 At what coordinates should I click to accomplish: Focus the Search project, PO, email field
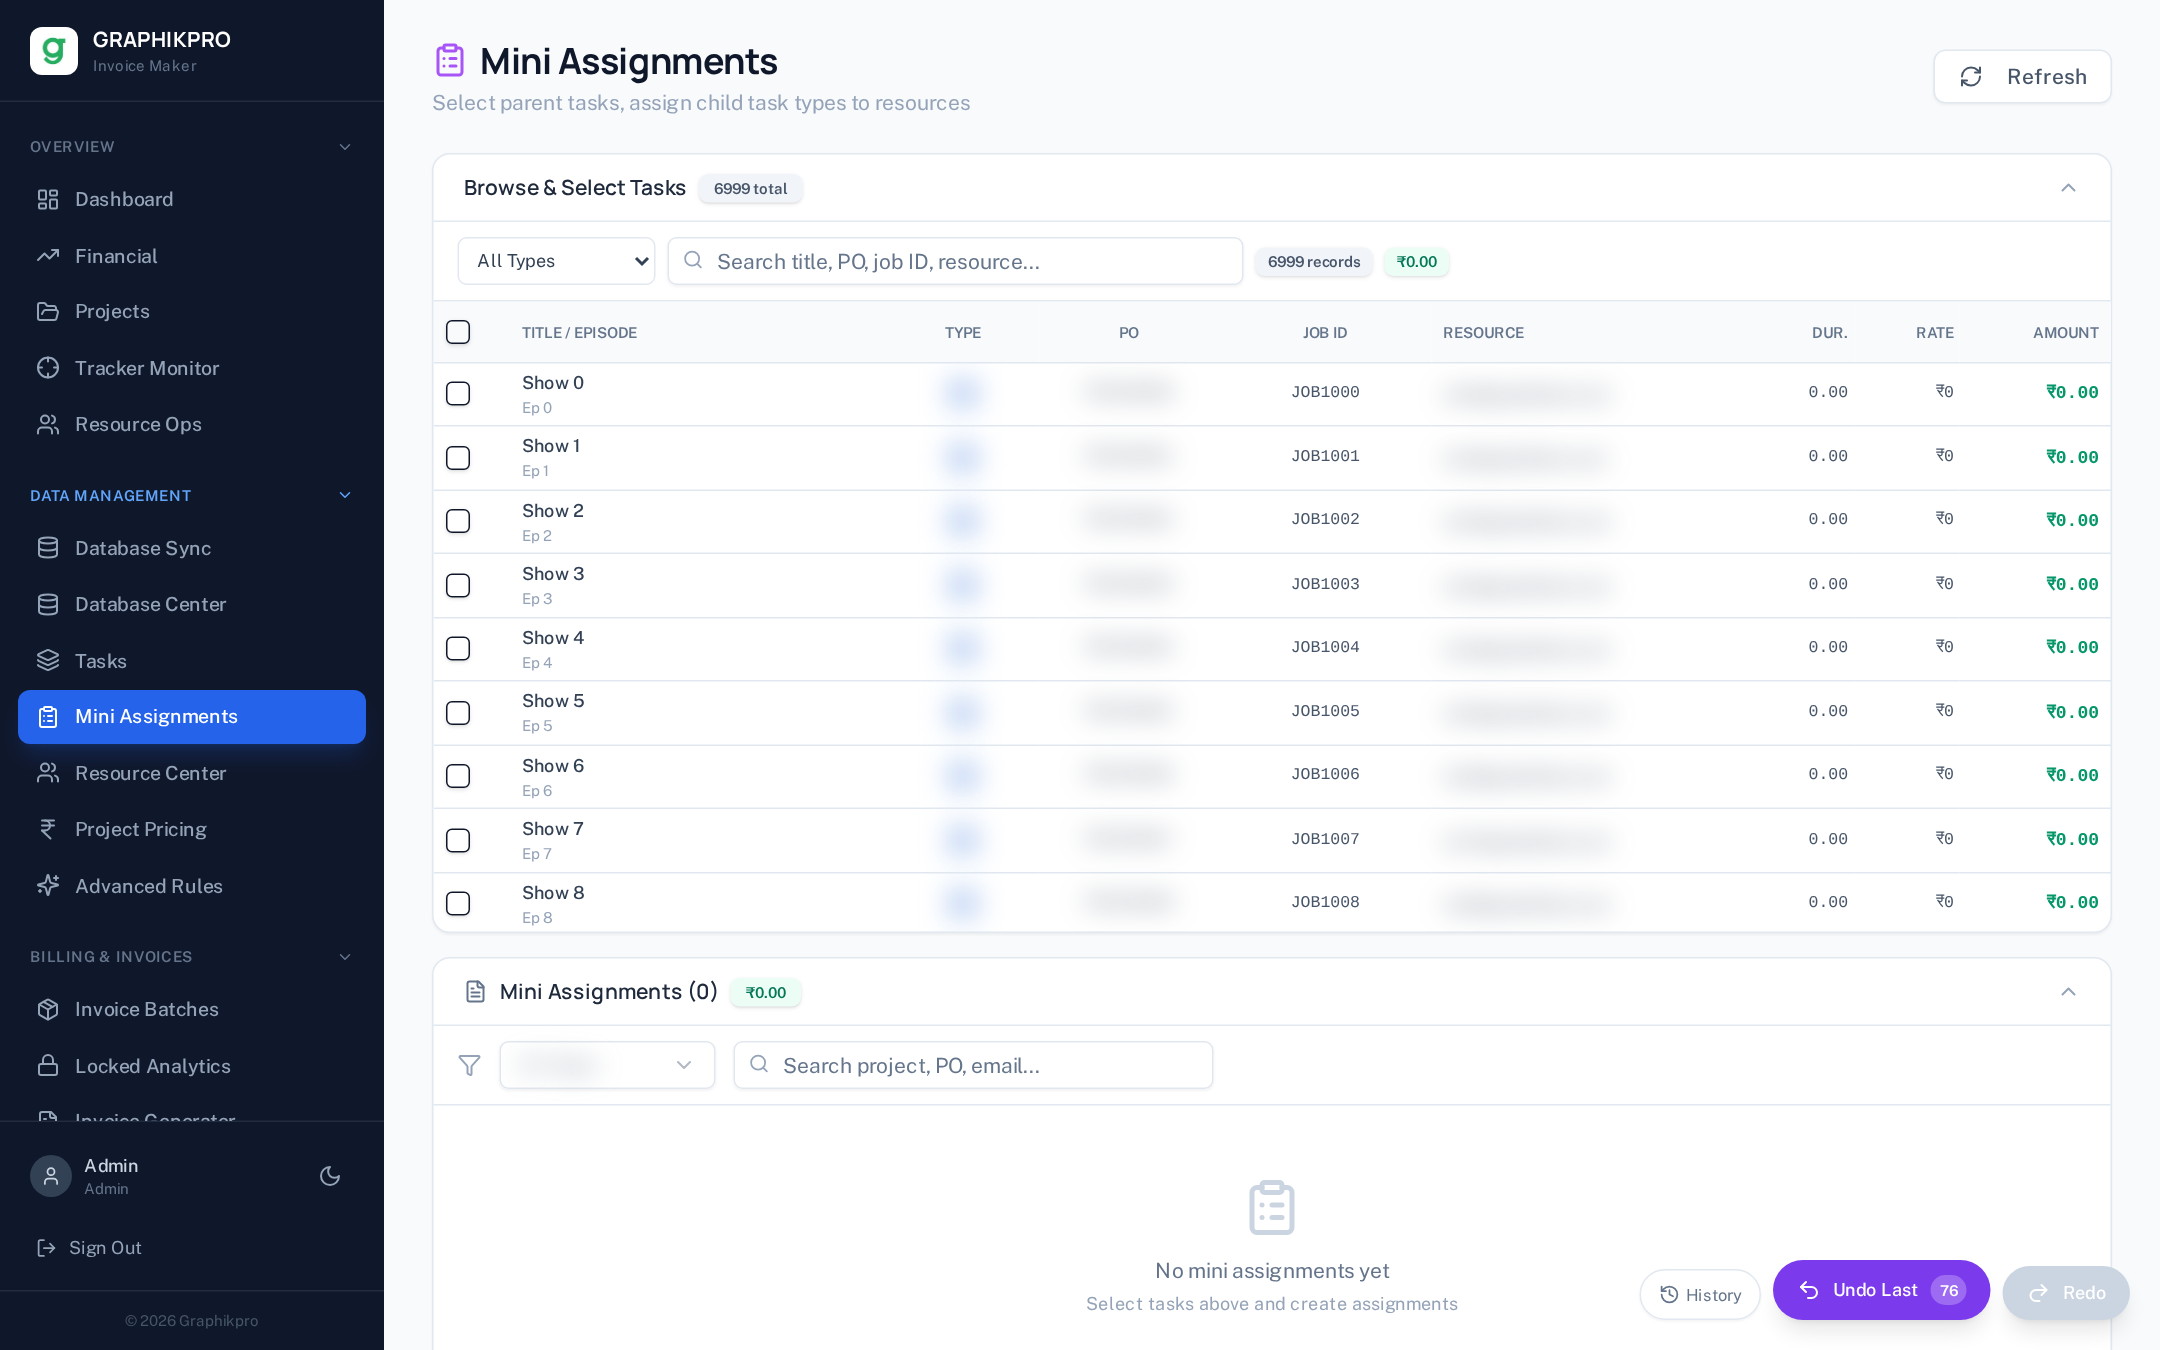(x=973, y=1065)
